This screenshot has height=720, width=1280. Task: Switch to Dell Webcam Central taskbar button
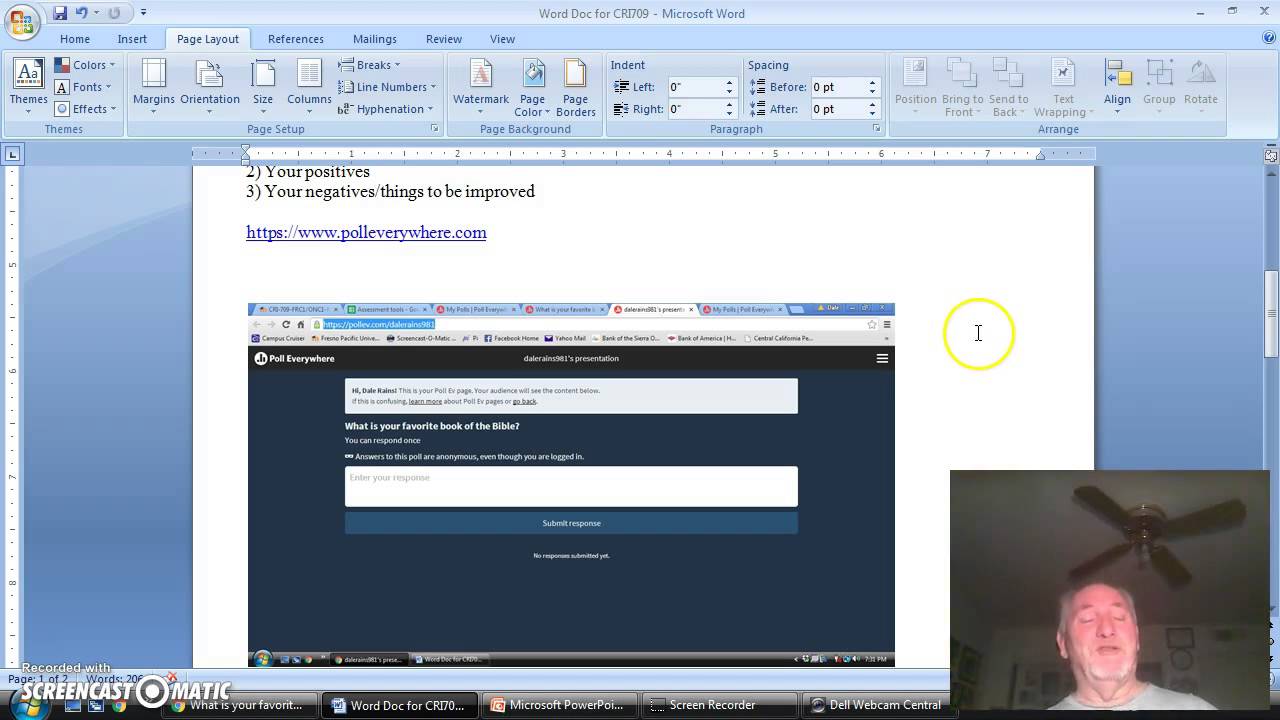878,705
